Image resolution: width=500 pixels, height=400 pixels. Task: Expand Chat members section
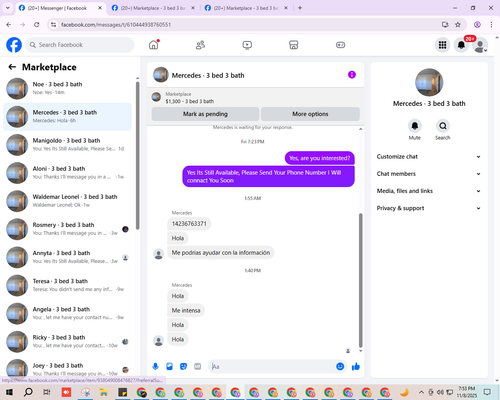[x=429, y=174]
